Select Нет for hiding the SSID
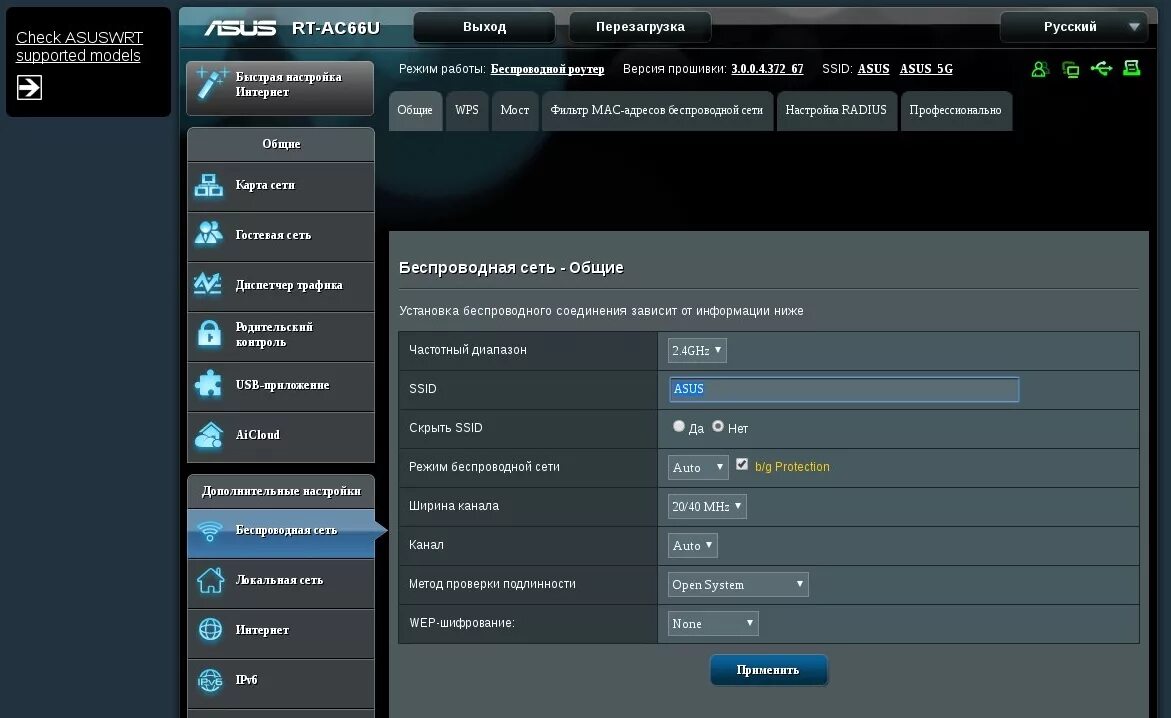The height and width of the screenshot is (718, 1171). pos(718,426)
